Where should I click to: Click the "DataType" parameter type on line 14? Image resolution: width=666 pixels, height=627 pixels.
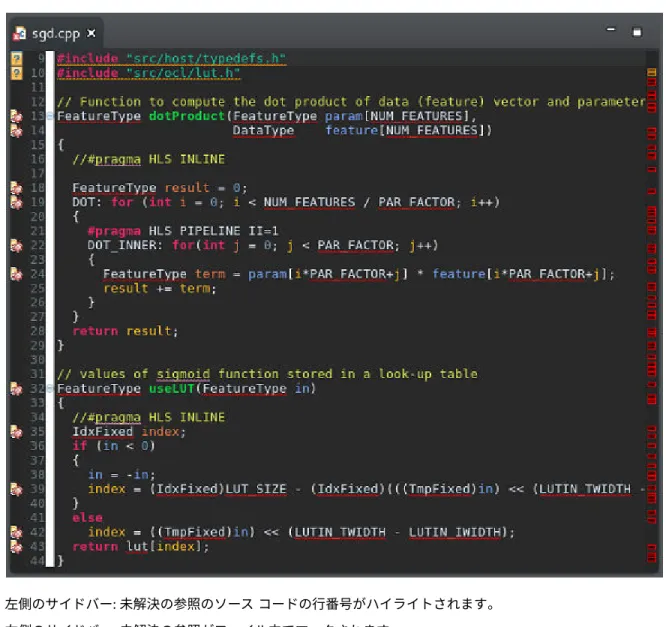[x=263, y=130]
